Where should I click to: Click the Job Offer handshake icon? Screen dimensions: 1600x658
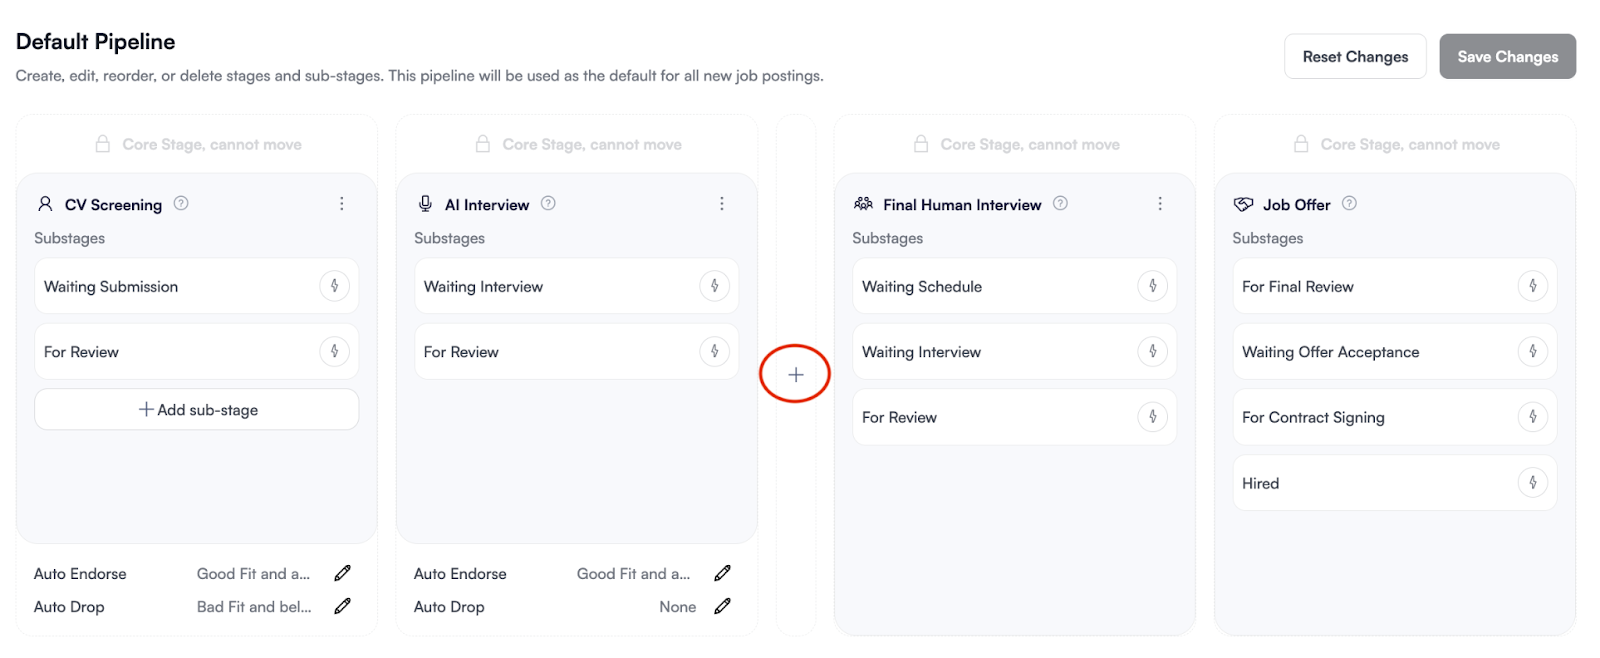point(1243,204)
